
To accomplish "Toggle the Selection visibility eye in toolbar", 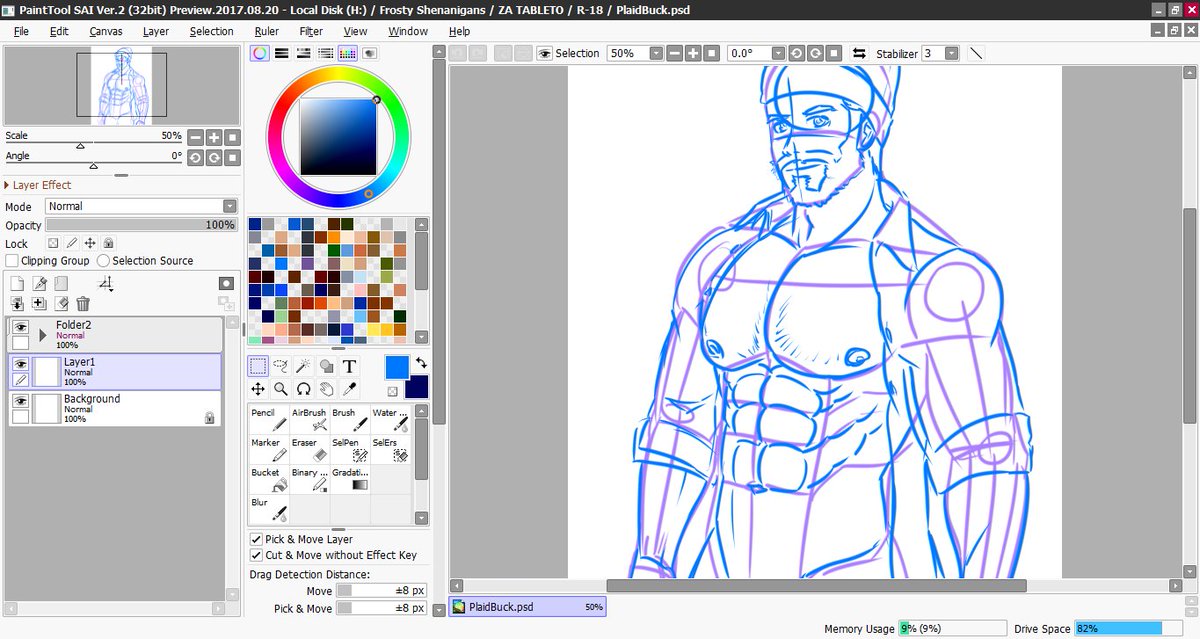I will coord(545,53).
